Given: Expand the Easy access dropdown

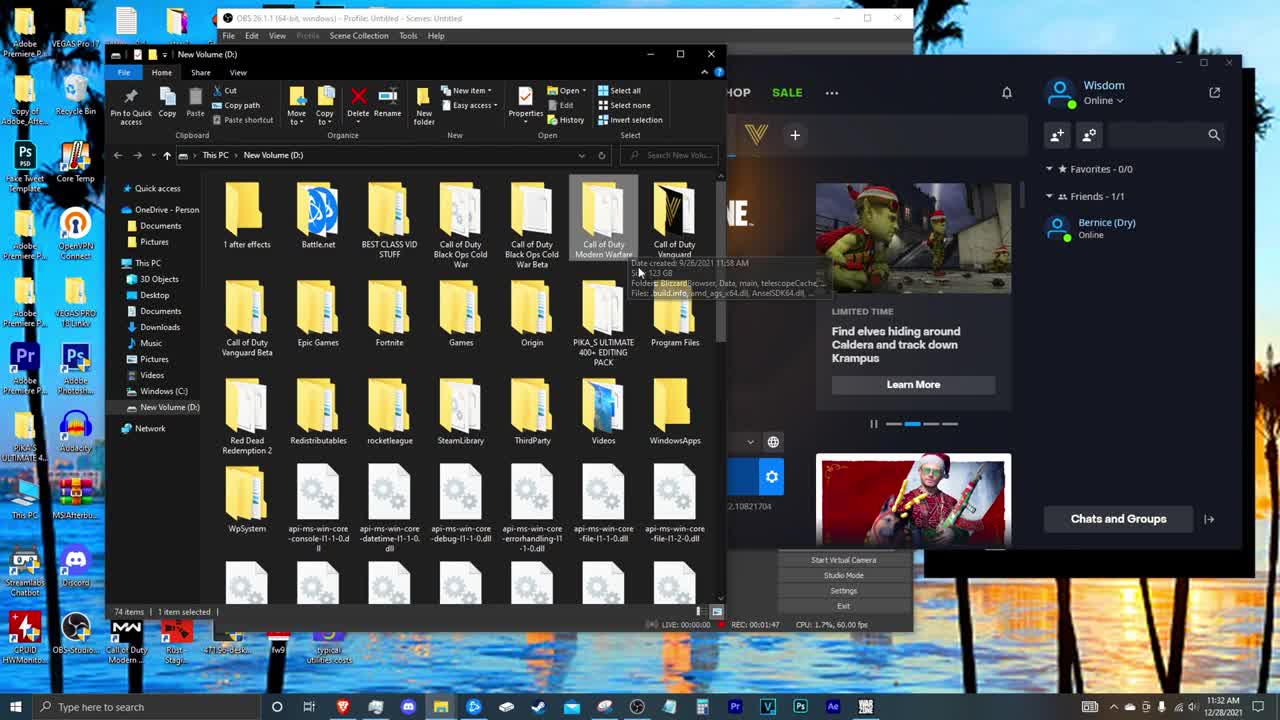Looking at the screenshot, I should point(469,105).
